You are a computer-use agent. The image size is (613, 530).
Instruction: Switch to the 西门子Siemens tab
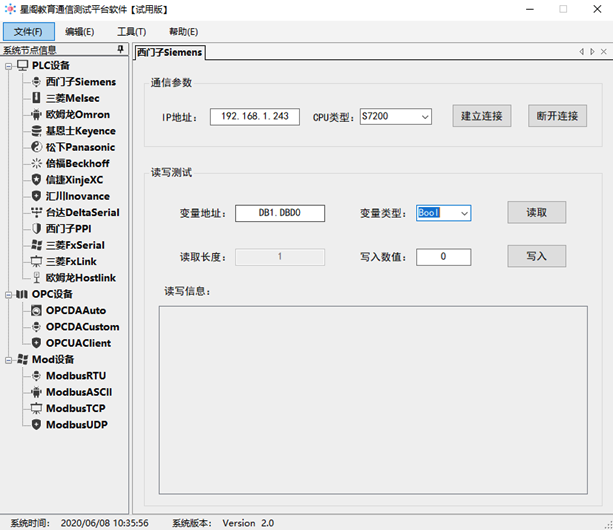click(169, 51)
